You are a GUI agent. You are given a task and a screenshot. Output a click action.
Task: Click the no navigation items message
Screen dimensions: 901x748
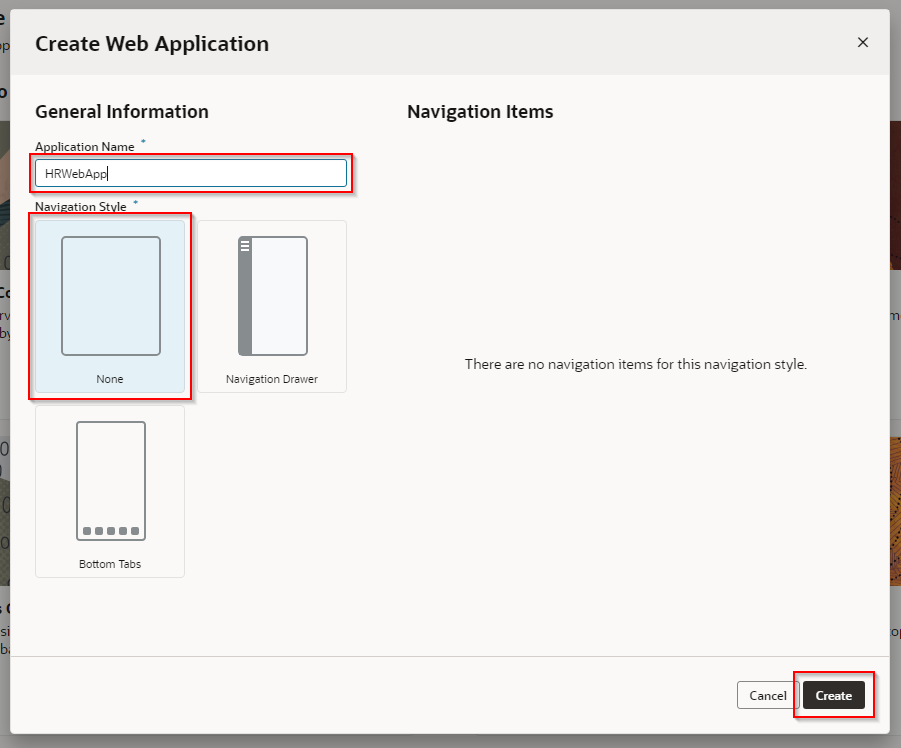click(x=635, y=364)
